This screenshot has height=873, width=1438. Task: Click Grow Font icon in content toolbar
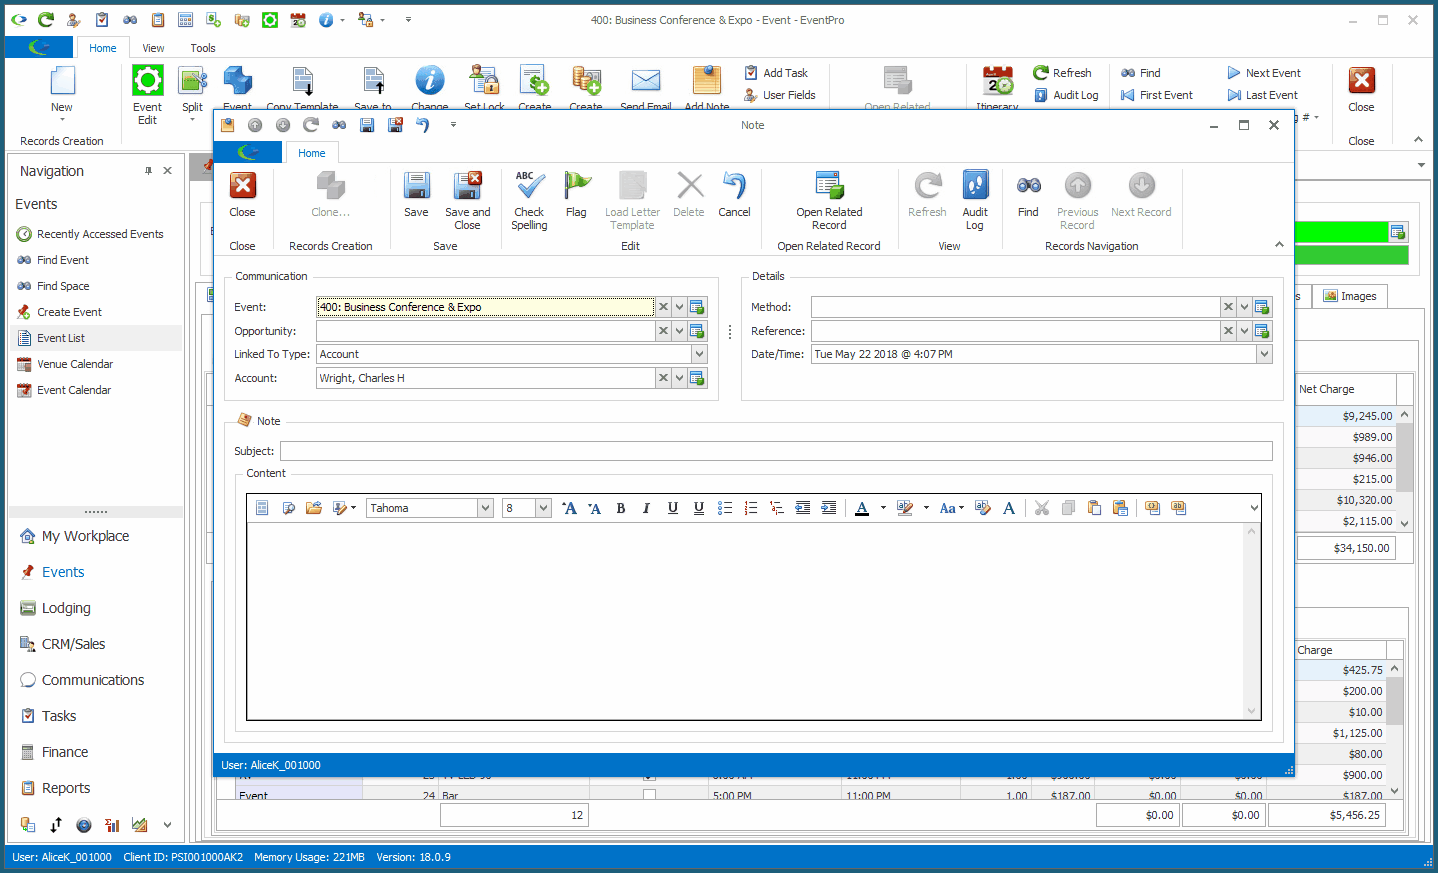pyautogui.click(x=569, y=508)
